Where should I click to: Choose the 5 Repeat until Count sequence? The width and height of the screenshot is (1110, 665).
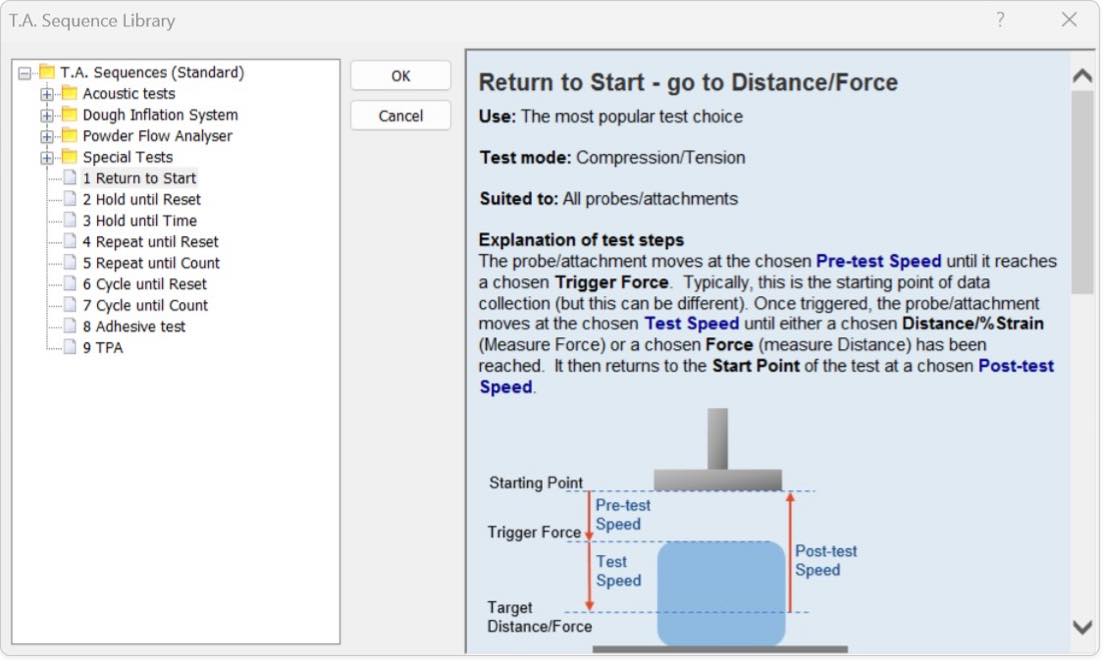tap(151, 263)
